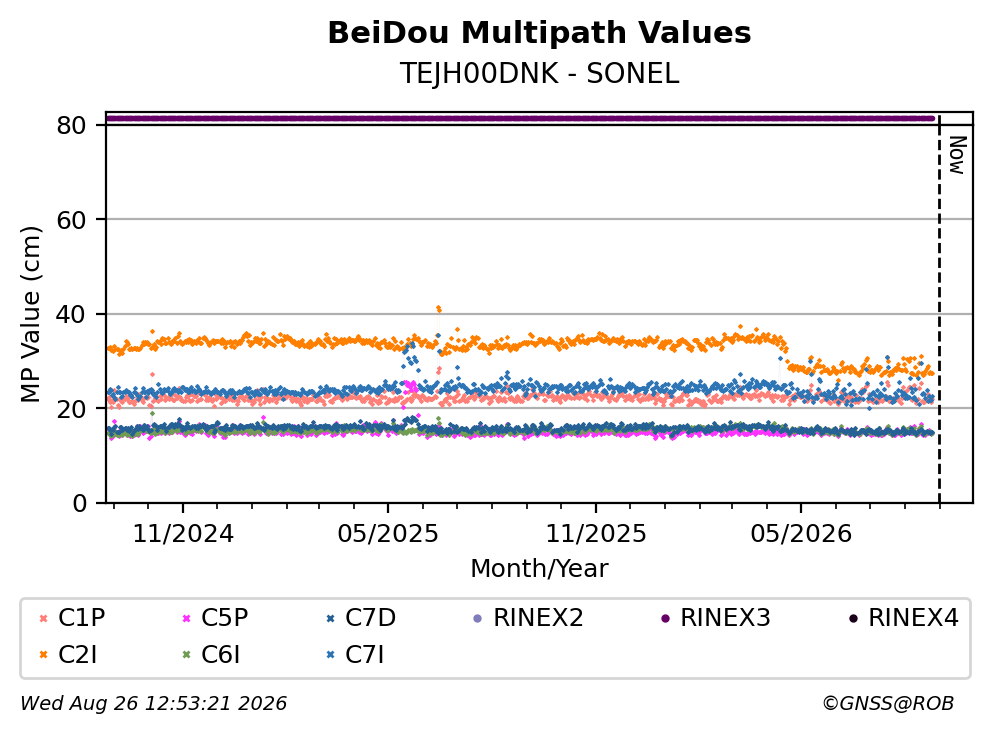This screenshot has height=734, width=993.
Task: Click the 11/2024 x-axis tick label
Action: 183,534
